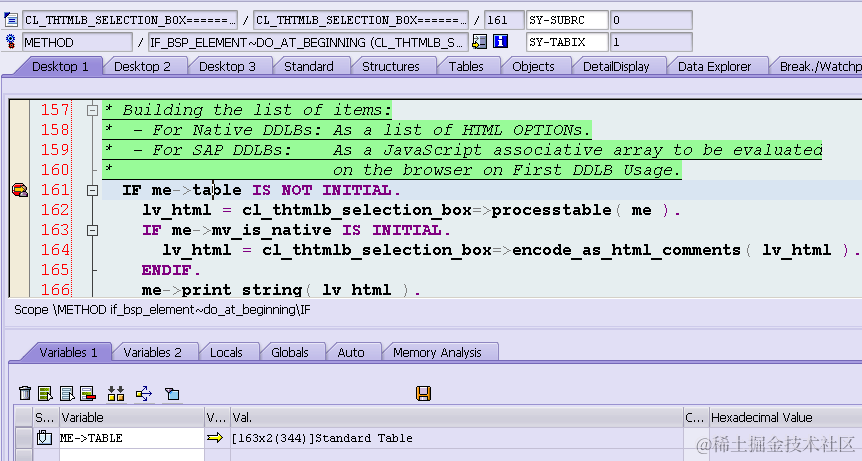Select the Variables 1 tab

(x=68, y=352)
